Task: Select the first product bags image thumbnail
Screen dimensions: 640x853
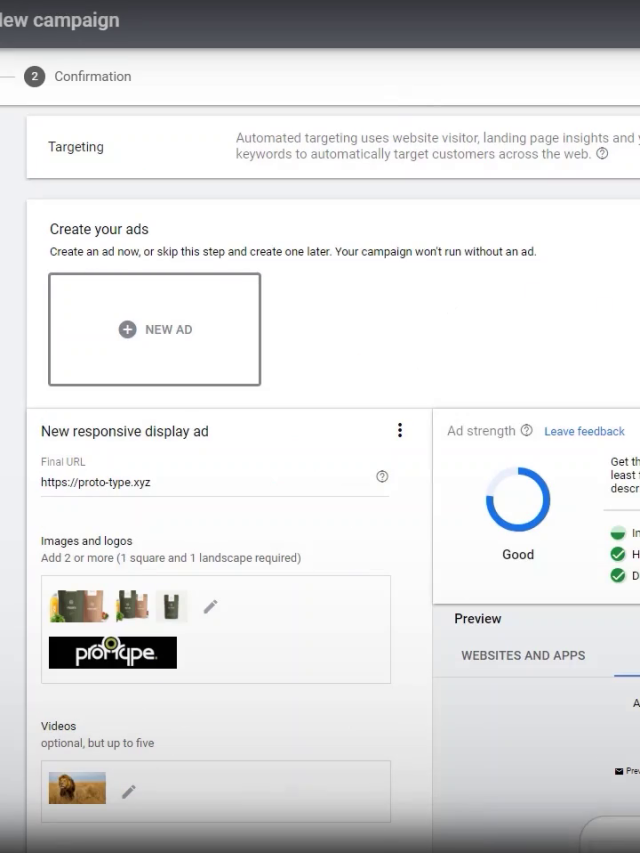Action: [78, 606]
